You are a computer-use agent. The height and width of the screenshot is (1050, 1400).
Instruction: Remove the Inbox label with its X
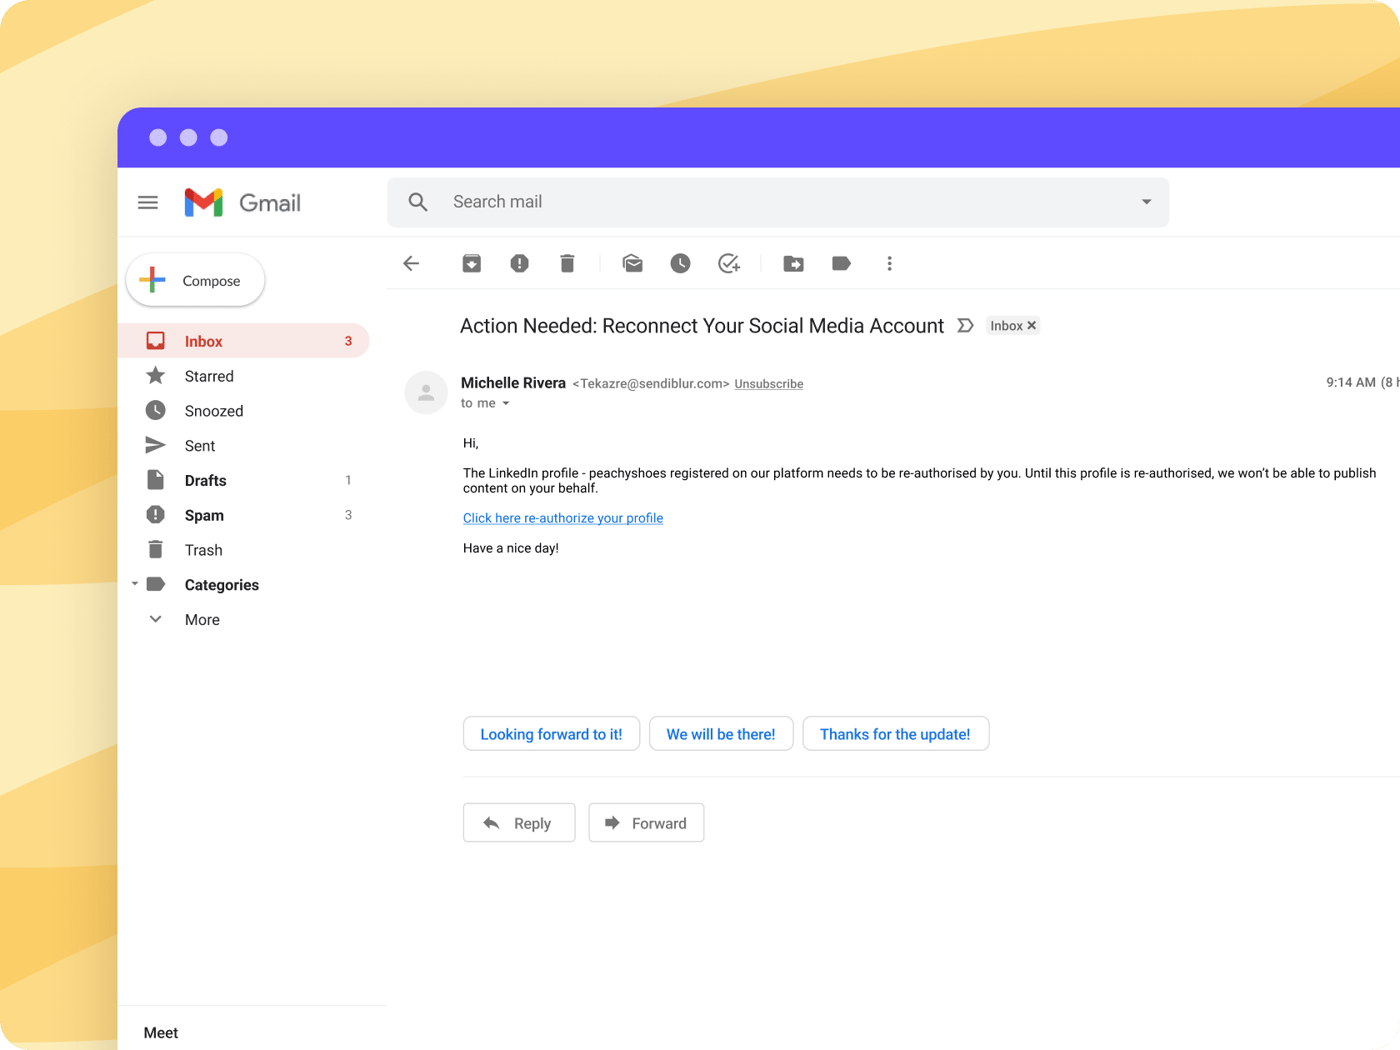(x=1031, y=325)
